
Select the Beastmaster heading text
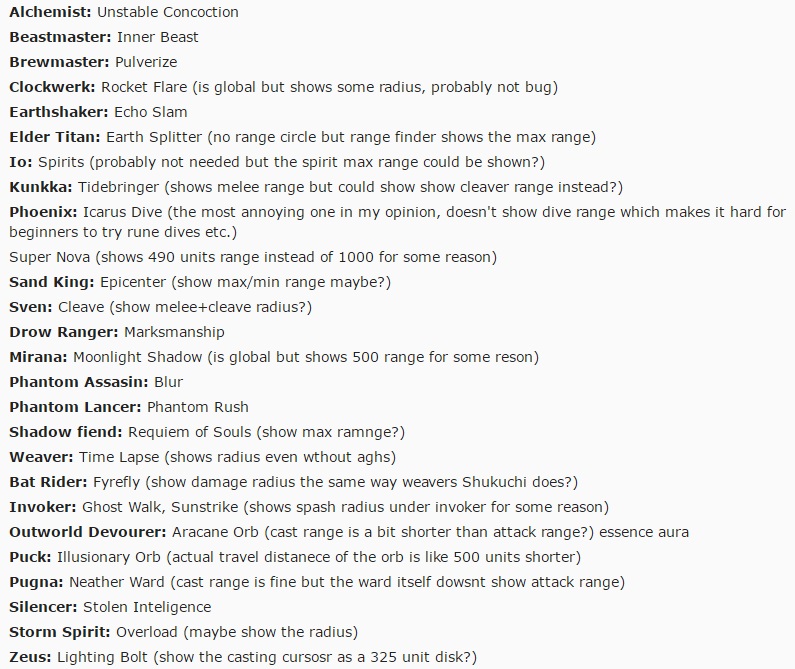(x=60, y=37)
